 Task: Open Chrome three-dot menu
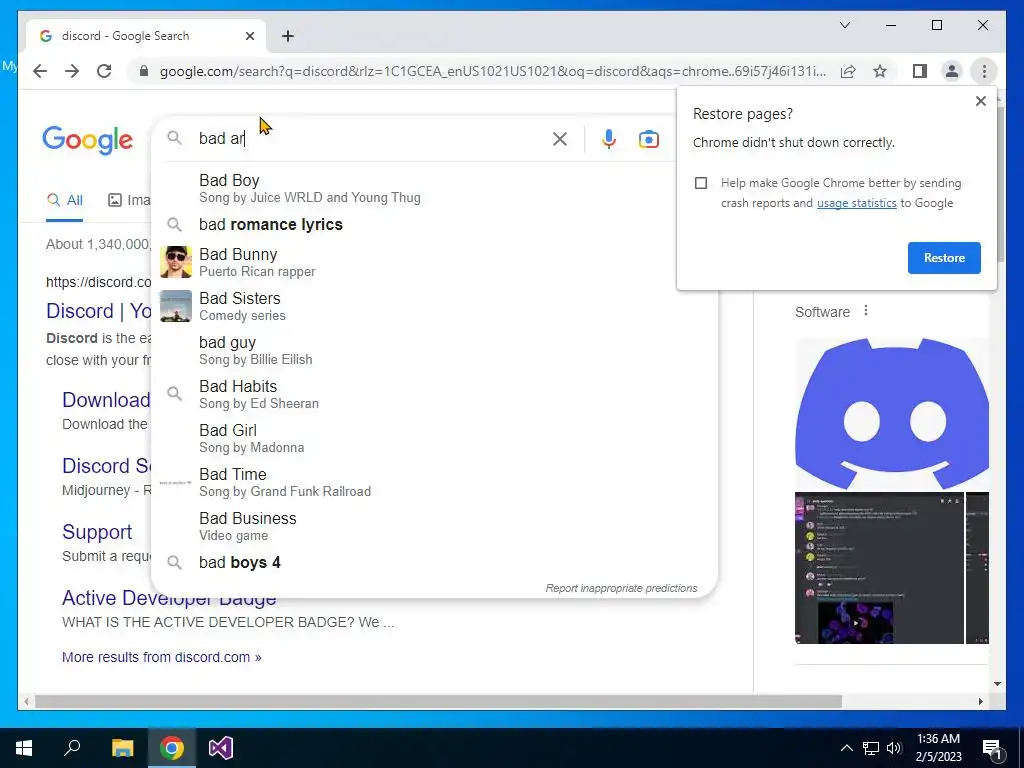[x=984, y=71]
